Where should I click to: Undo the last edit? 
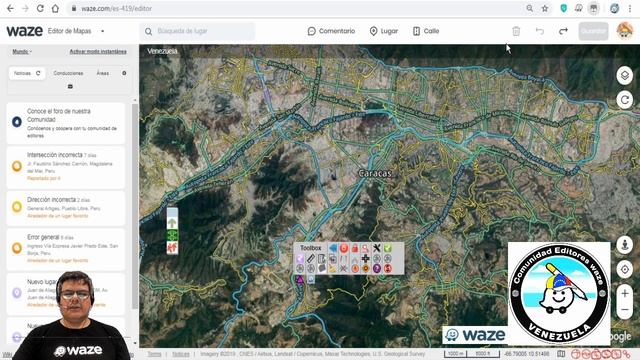(x=540, y=31)
